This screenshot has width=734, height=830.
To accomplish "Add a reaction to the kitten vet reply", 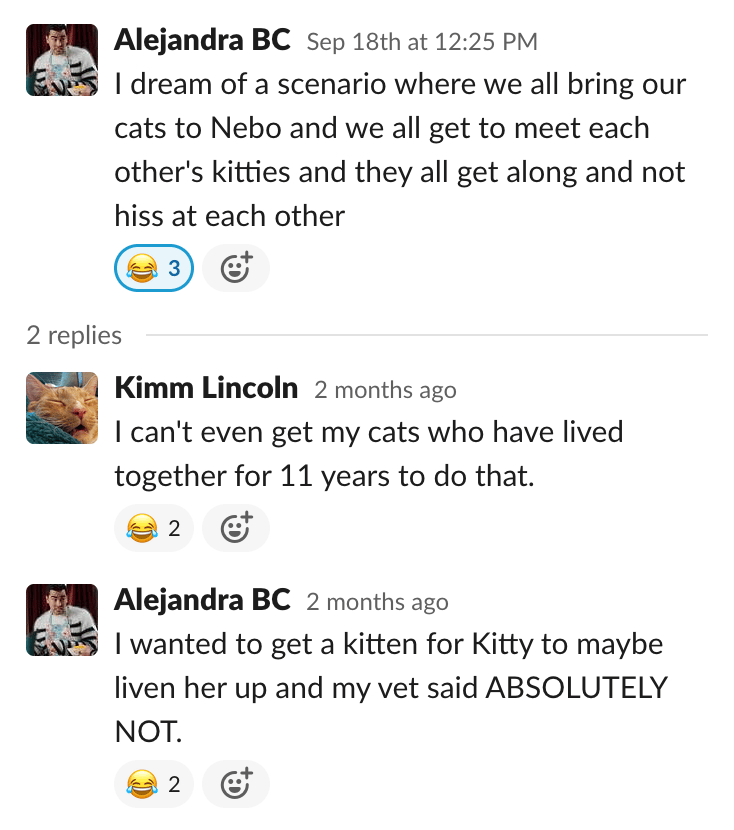I will pyautogui.click(x=236, y=785).
